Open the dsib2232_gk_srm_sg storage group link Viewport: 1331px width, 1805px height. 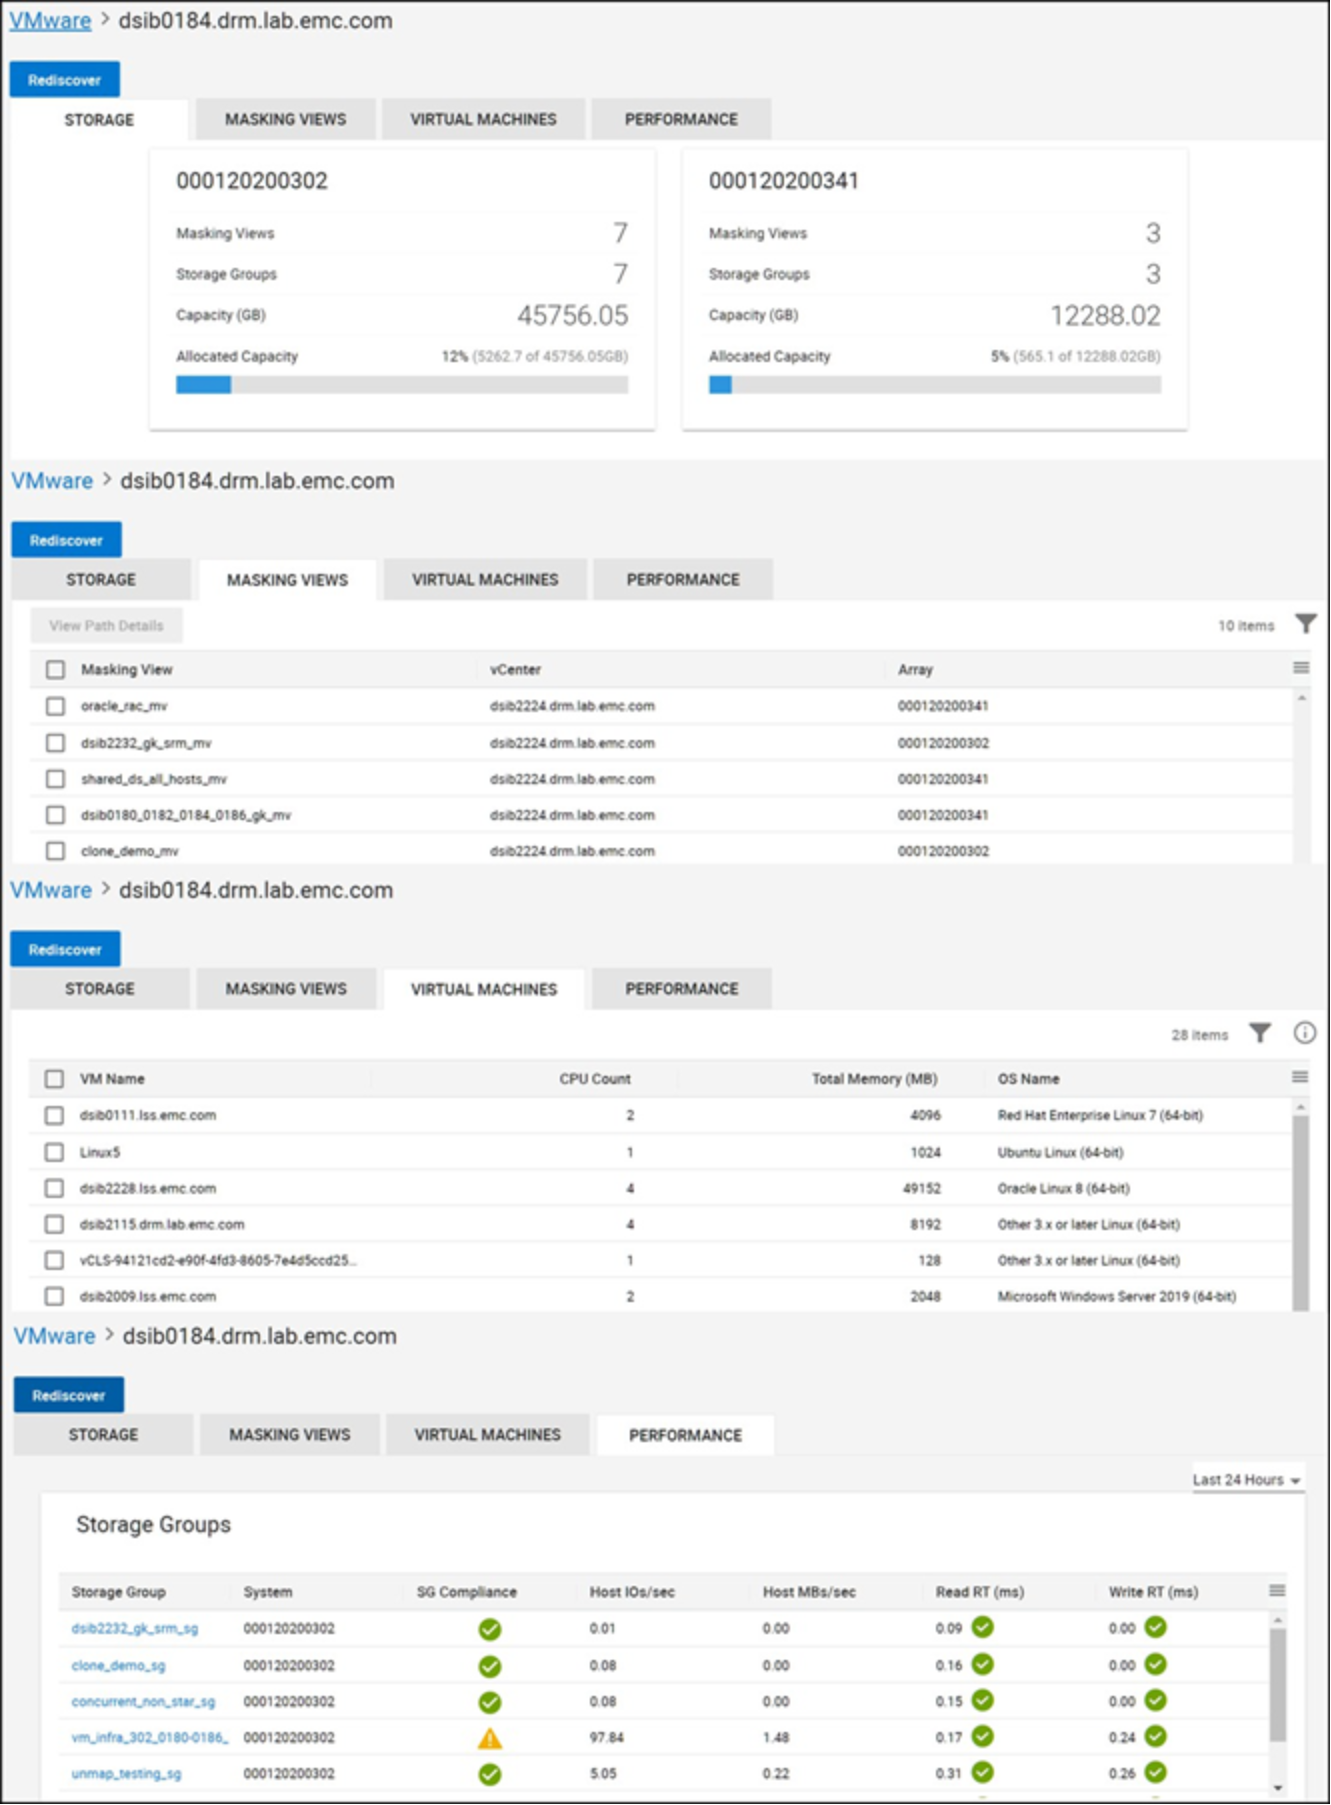(135, 1628)
